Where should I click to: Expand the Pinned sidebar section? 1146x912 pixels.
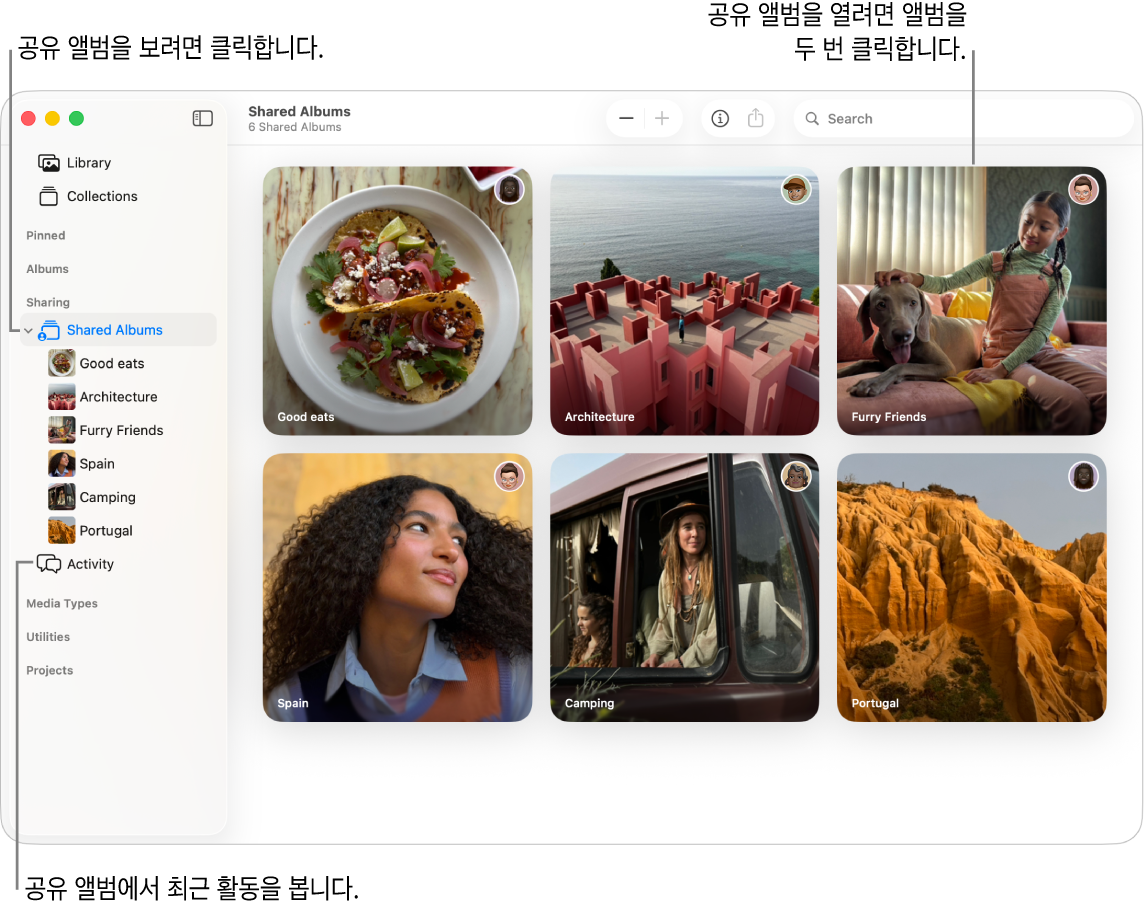(x=45, y=235)
